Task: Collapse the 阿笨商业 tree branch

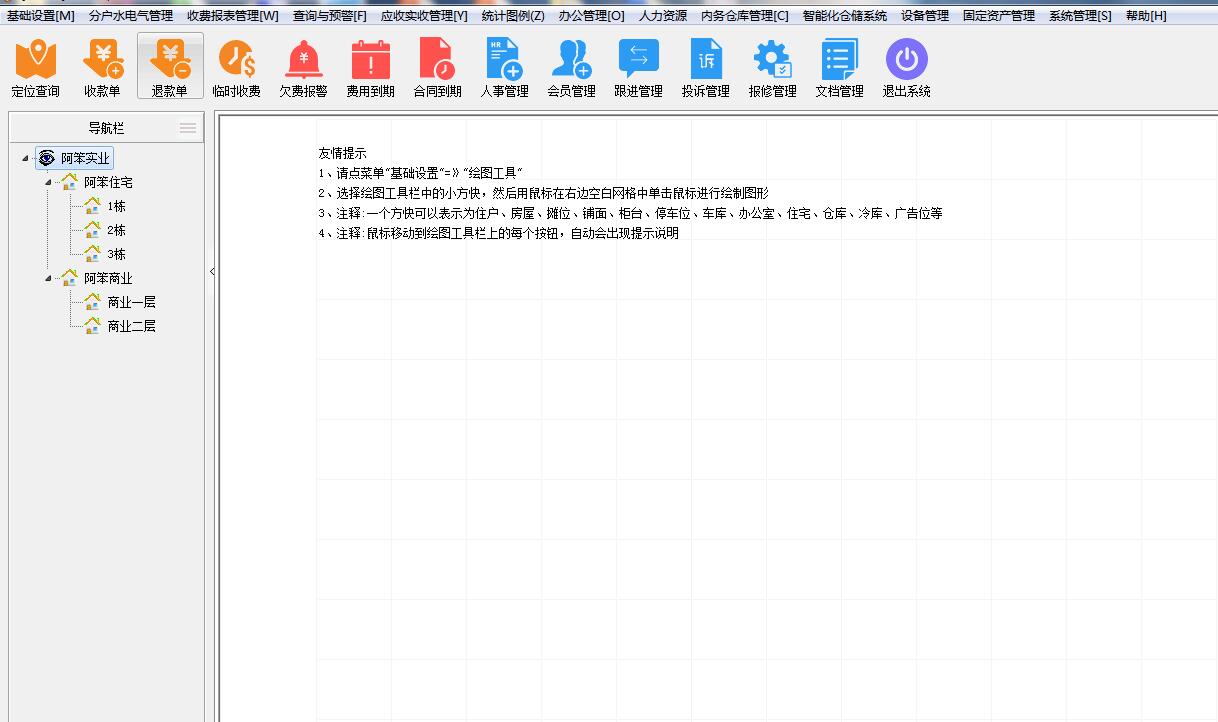Action: (48, 278)
